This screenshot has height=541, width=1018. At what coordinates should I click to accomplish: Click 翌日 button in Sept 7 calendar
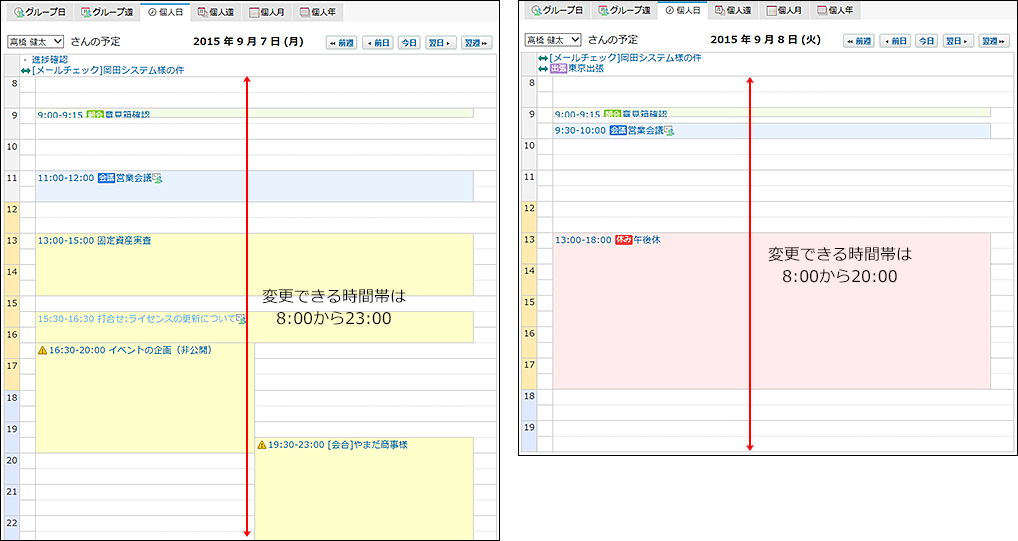(440, 43)
